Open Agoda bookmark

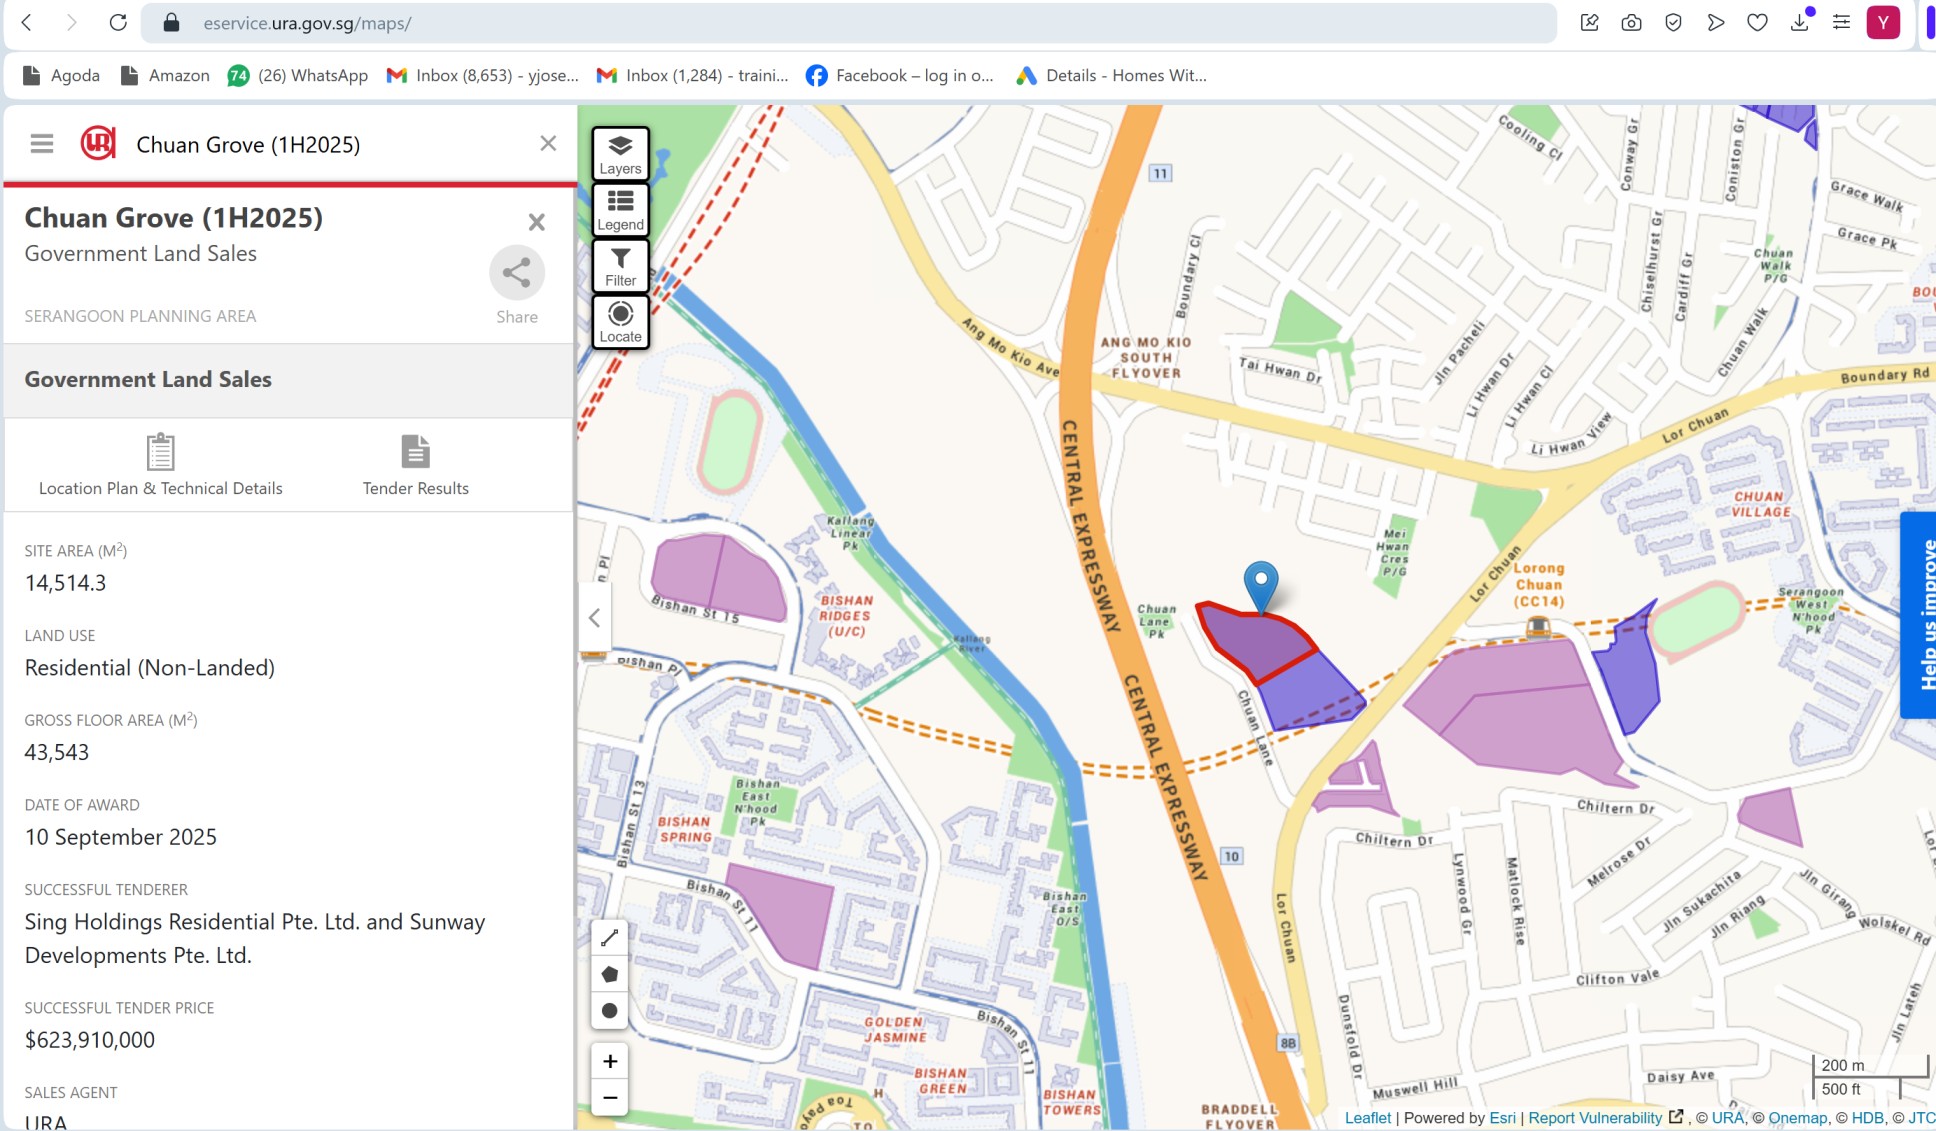coord(61,75)
